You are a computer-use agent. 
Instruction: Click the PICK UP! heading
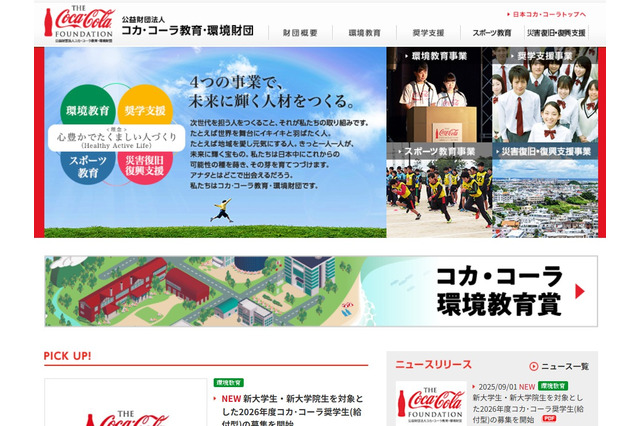67,356
